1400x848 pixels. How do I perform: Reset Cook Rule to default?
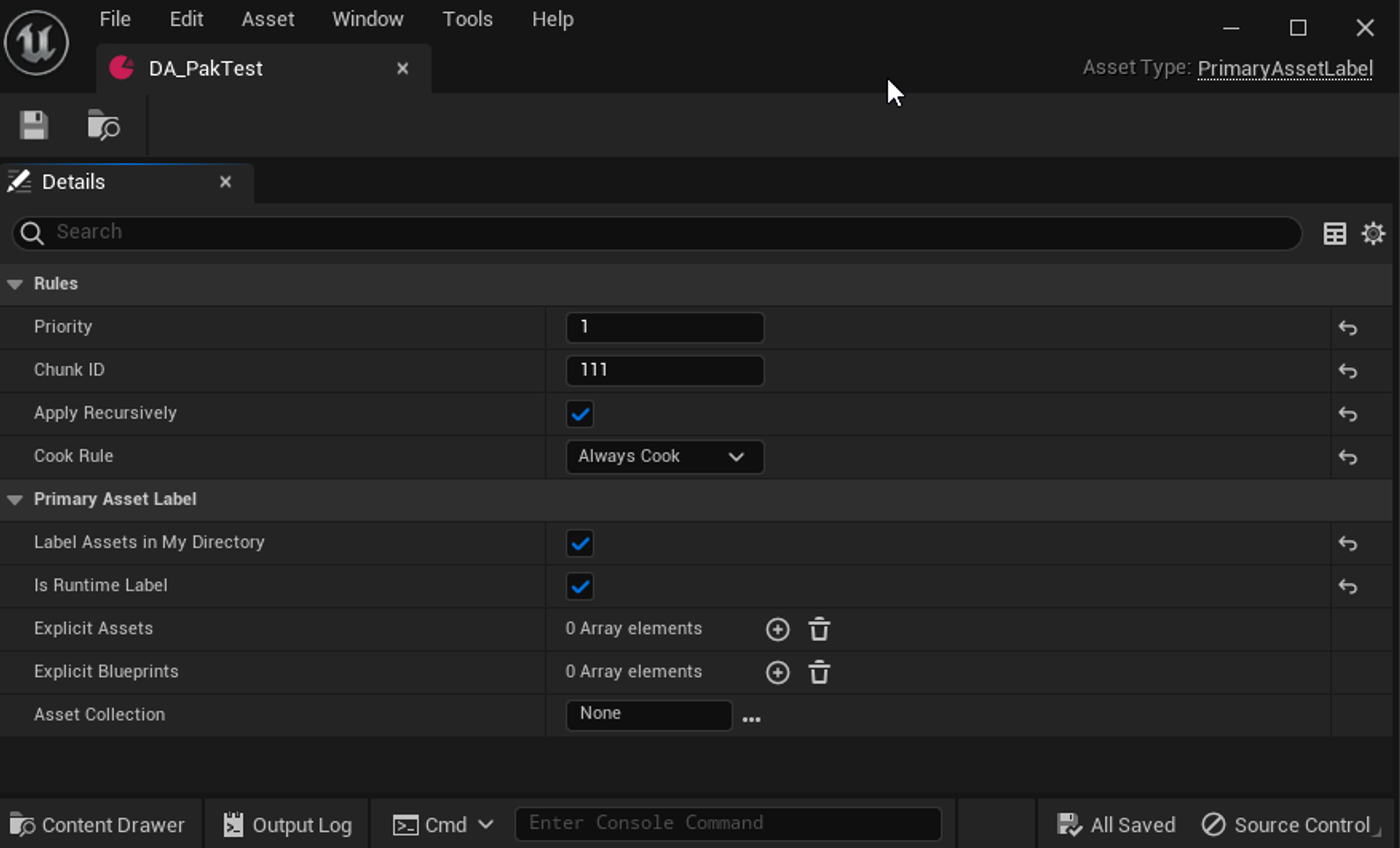(x=1348, y=457)
